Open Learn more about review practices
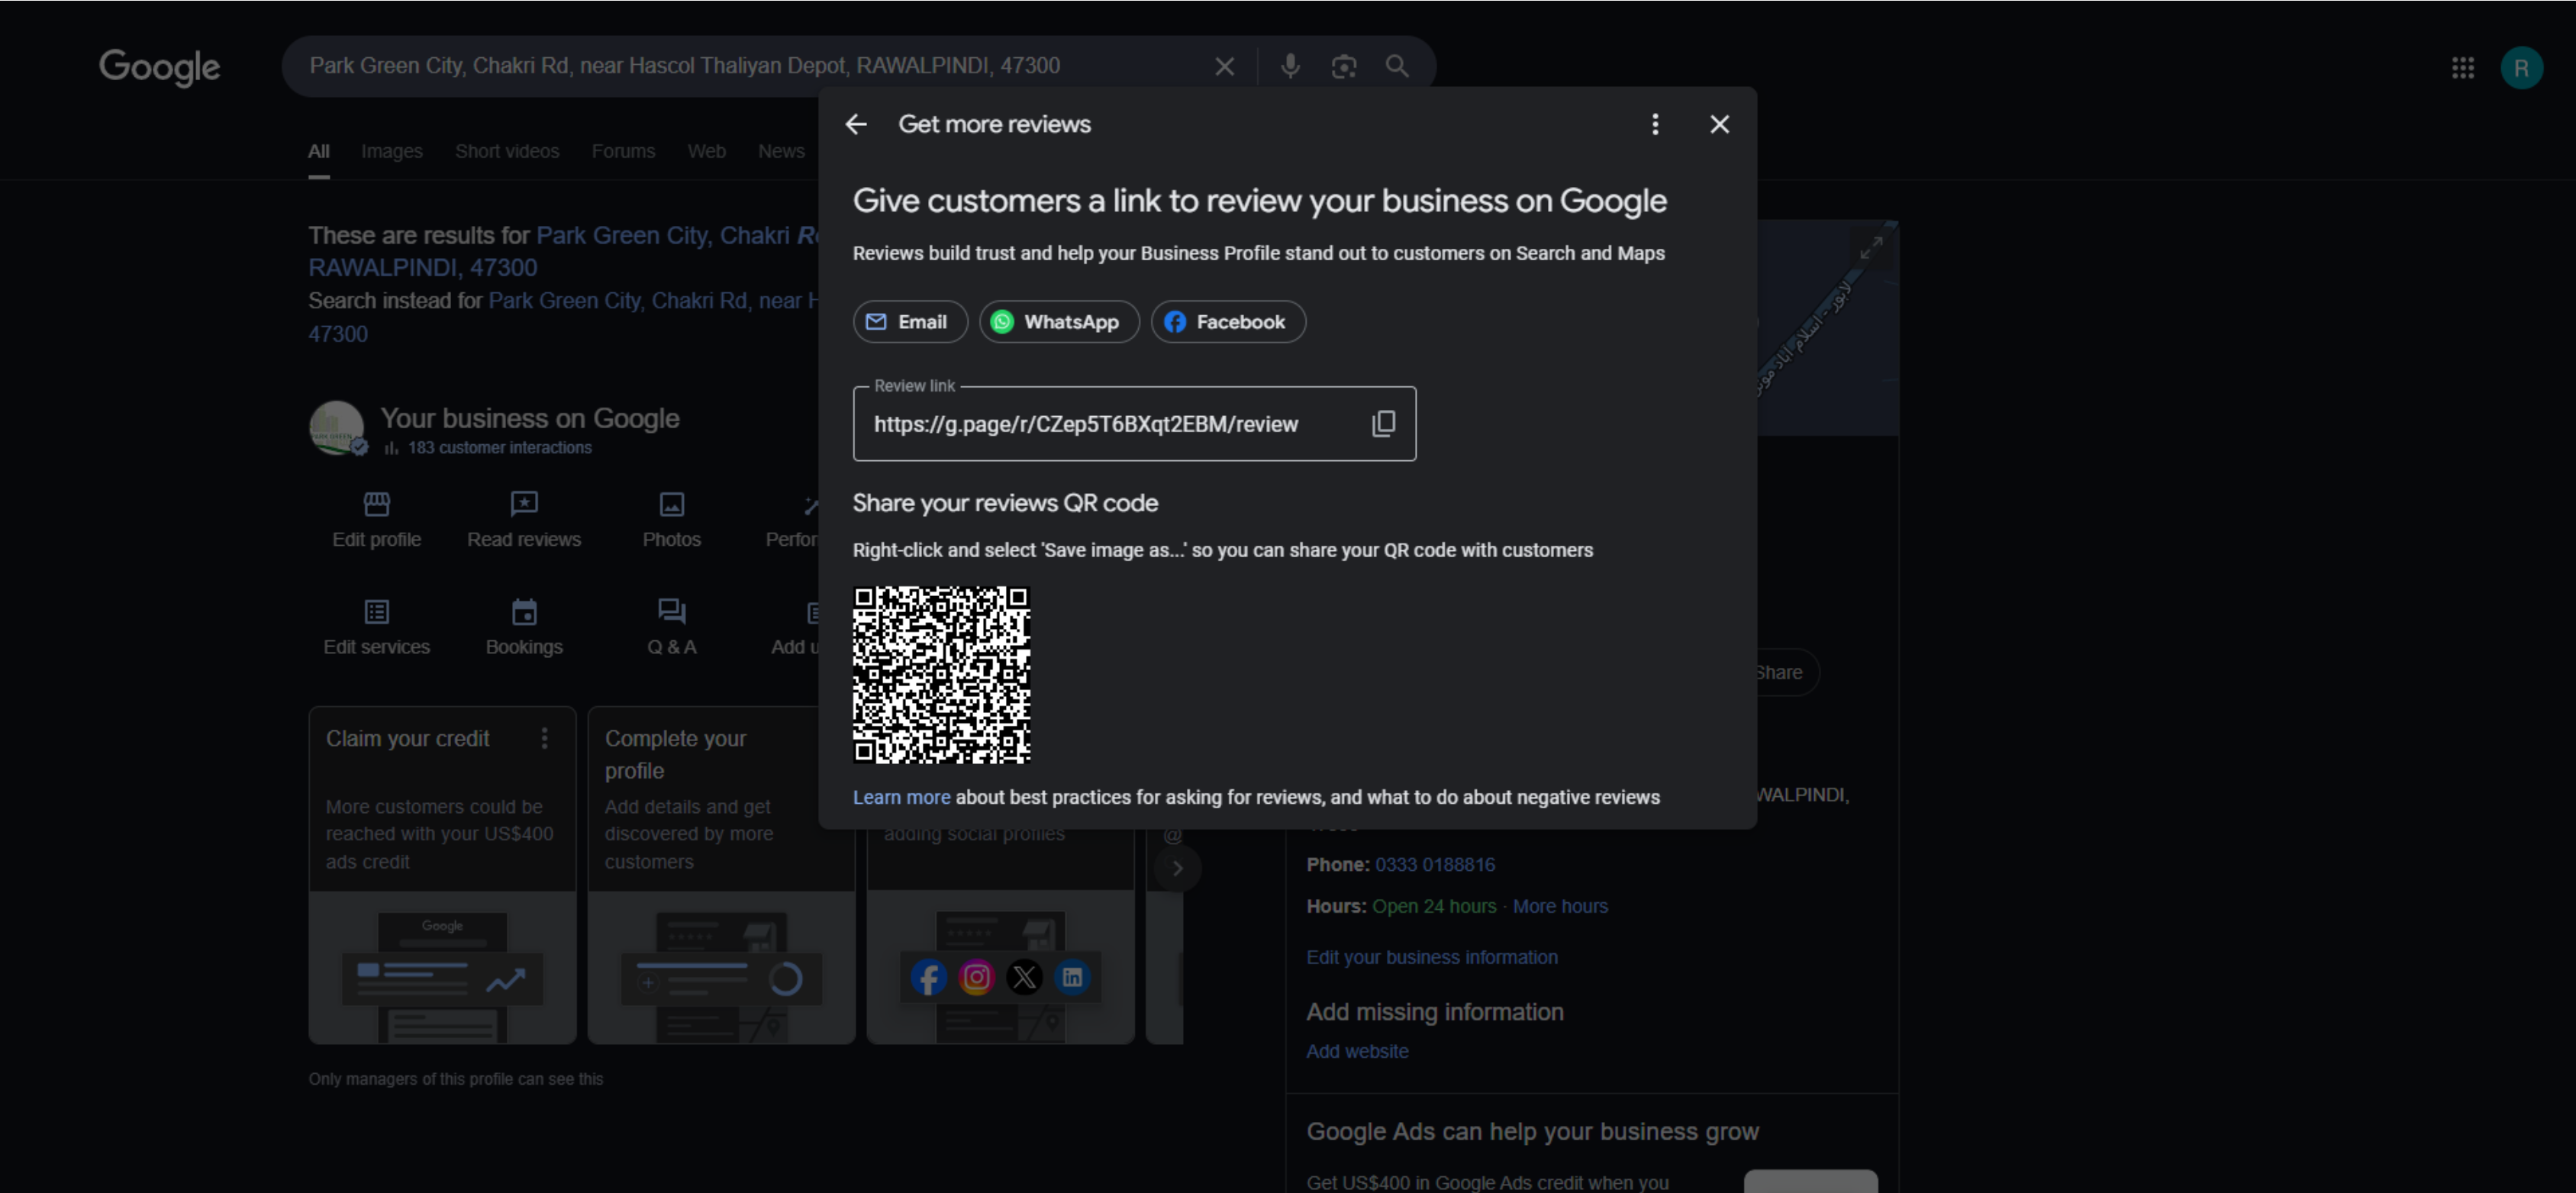 pyautogui.click(x=901, y=797)
